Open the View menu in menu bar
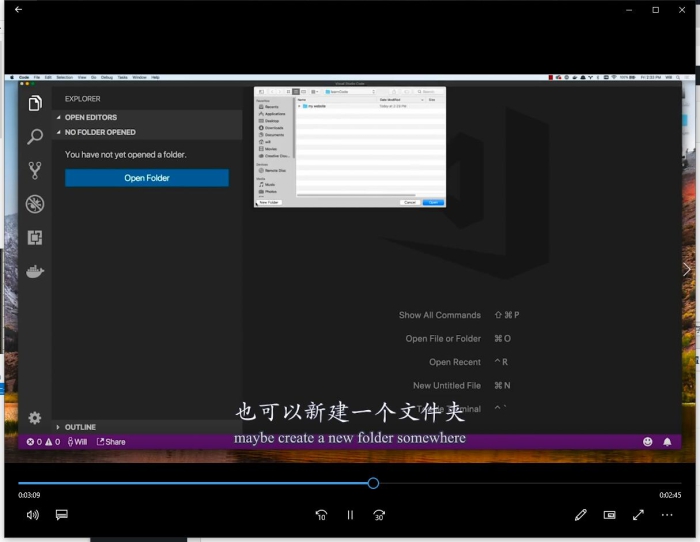 (82, 77)
